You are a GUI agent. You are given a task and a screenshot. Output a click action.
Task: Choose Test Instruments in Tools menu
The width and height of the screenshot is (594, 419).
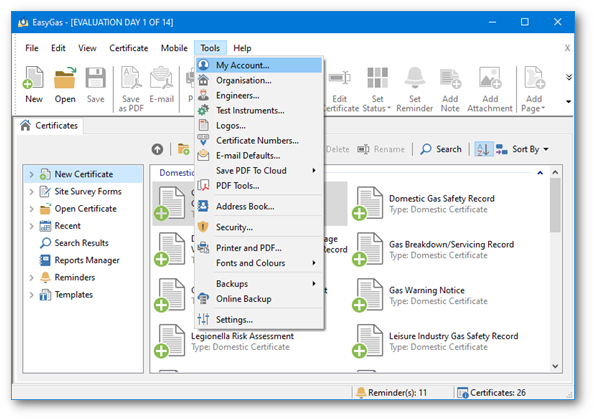pos(259,111)
